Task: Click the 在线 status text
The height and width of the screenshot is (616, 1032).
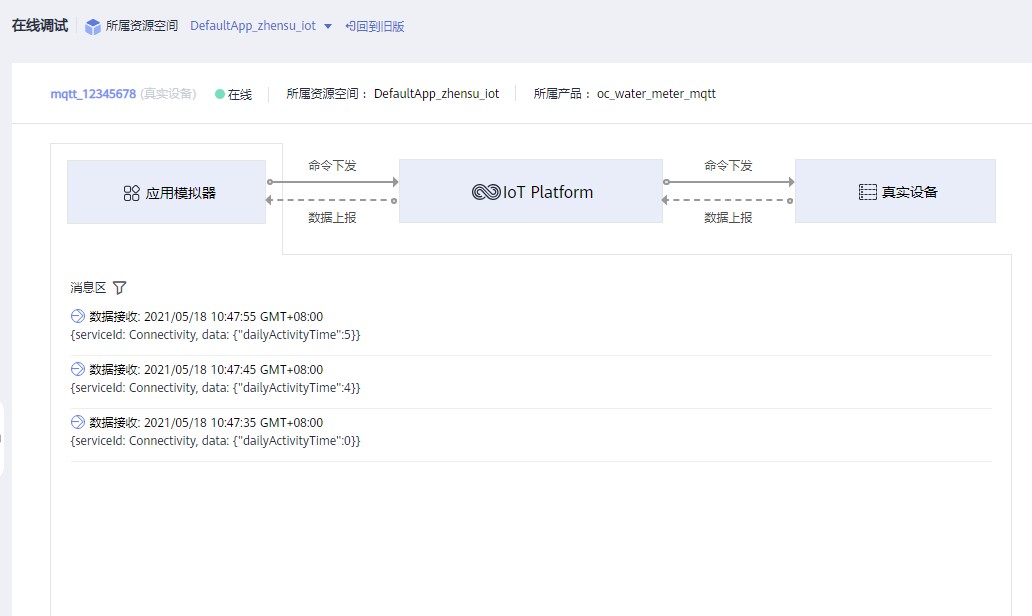Action: [240, 95]
